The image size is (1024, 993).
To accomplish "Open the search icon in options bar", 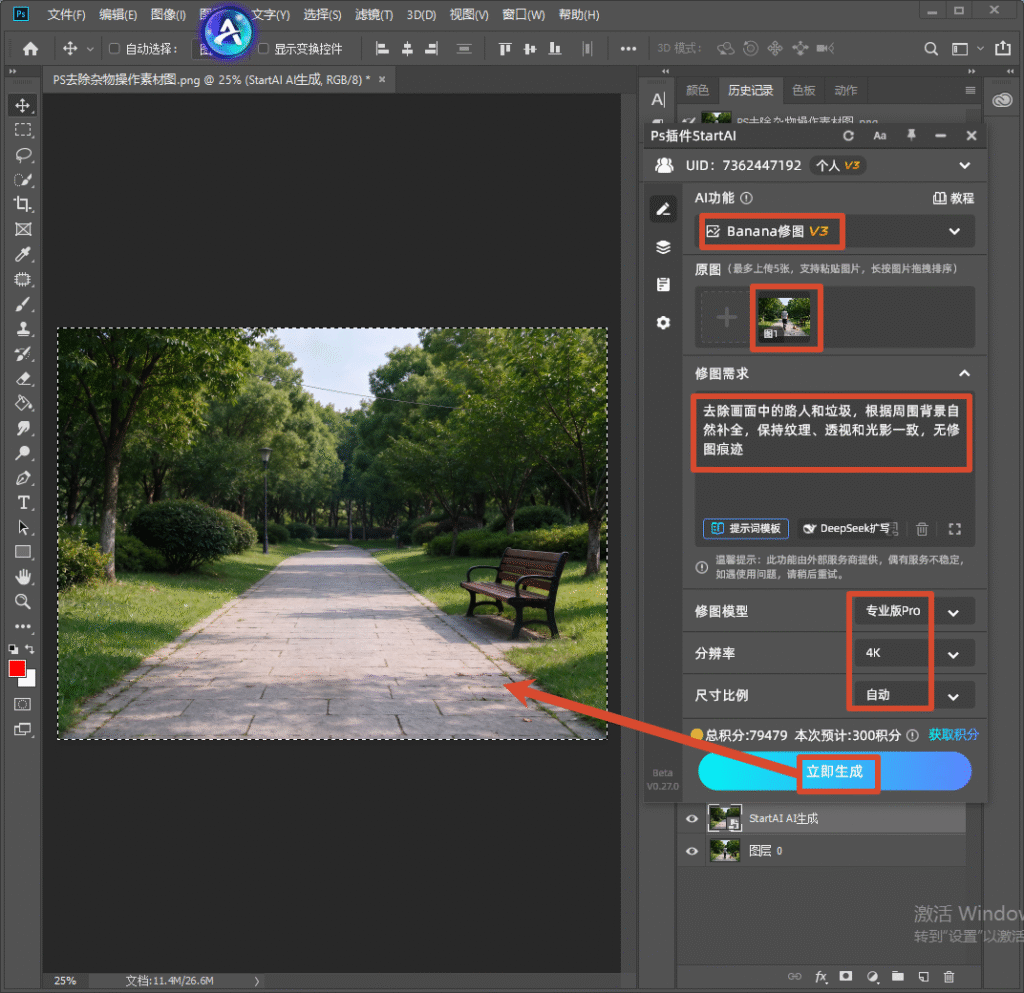I will pos(931,48).
